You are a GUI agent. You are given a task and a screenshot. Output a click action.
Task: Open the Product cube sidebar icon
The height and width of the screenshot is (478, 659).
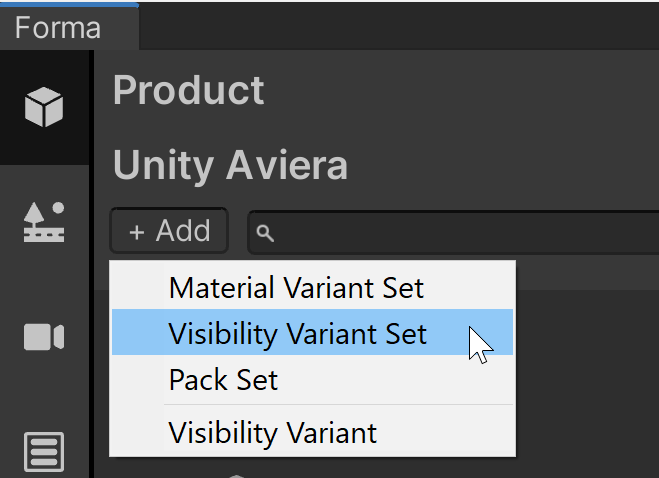pyautogui.click(x=44, y=107)
